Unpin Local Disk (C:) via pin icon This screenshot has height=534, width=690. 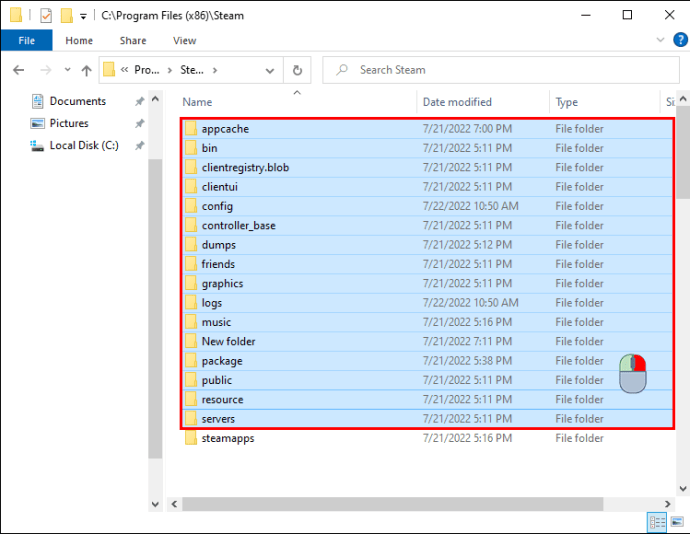point(139,146)
